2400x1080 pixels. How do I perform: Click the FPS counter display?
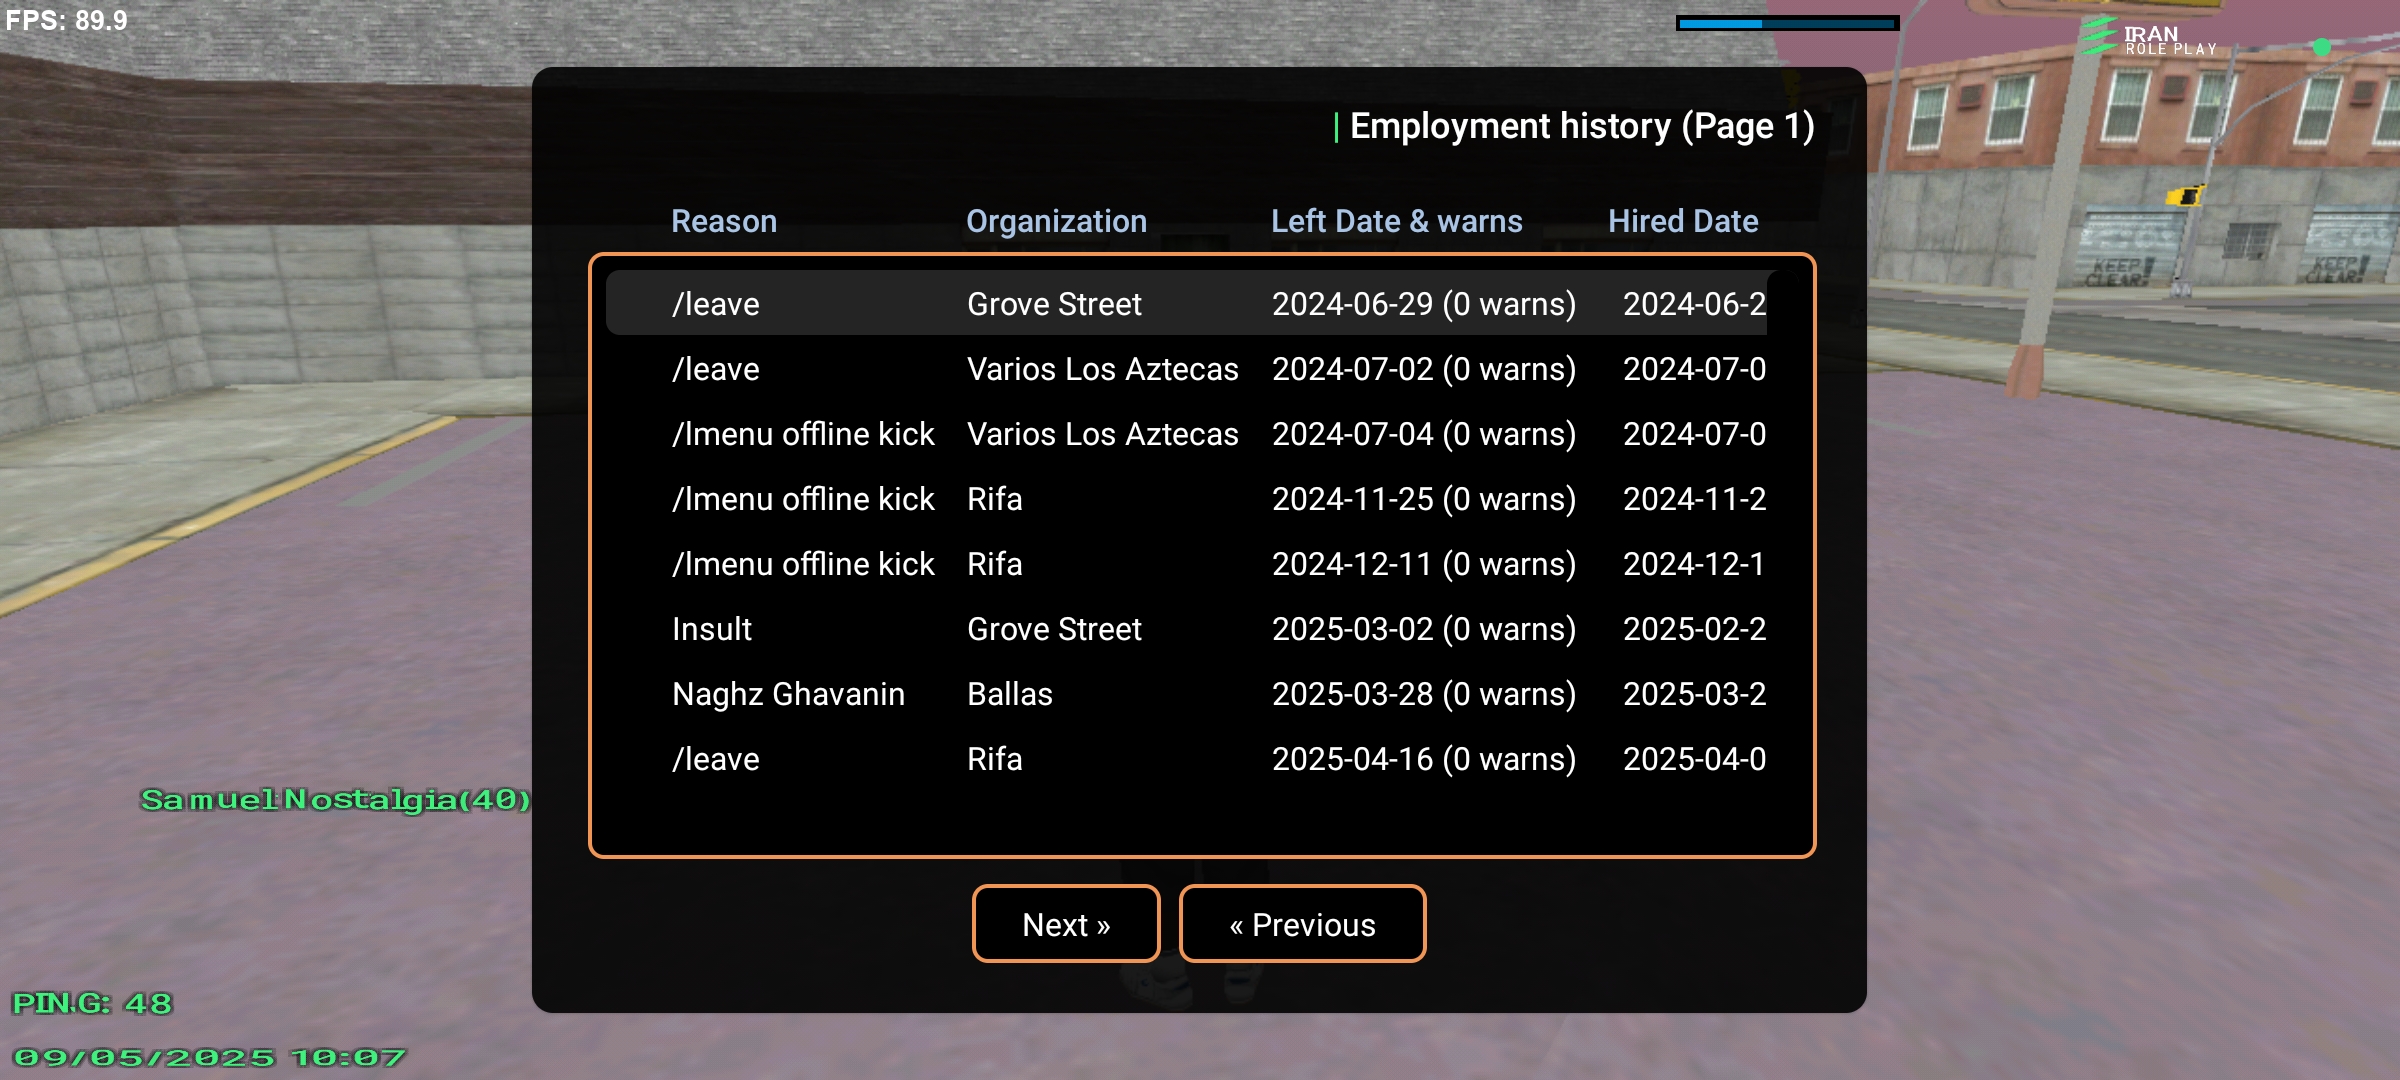(66, 20)
